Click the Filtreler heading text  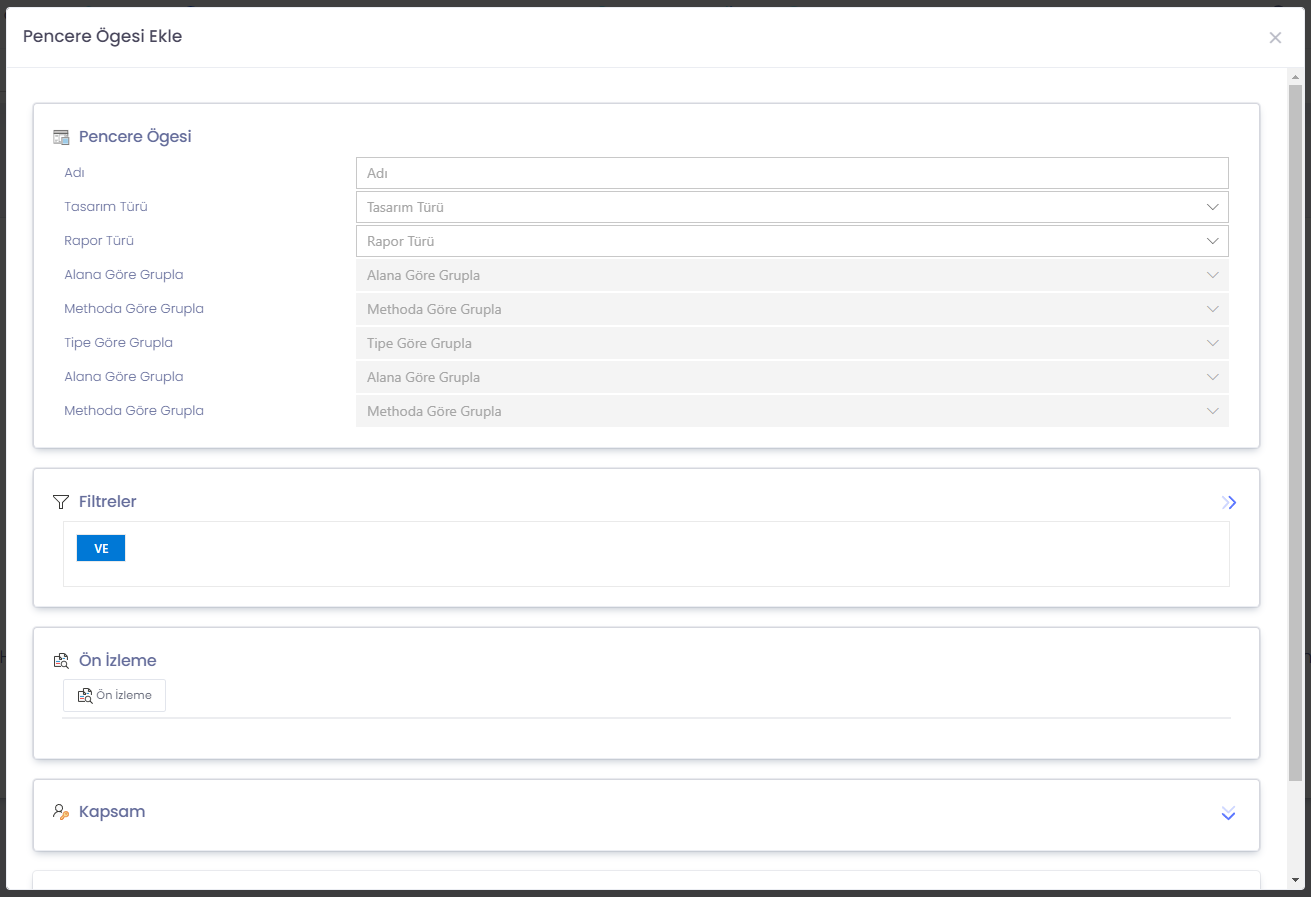[108, 502]
